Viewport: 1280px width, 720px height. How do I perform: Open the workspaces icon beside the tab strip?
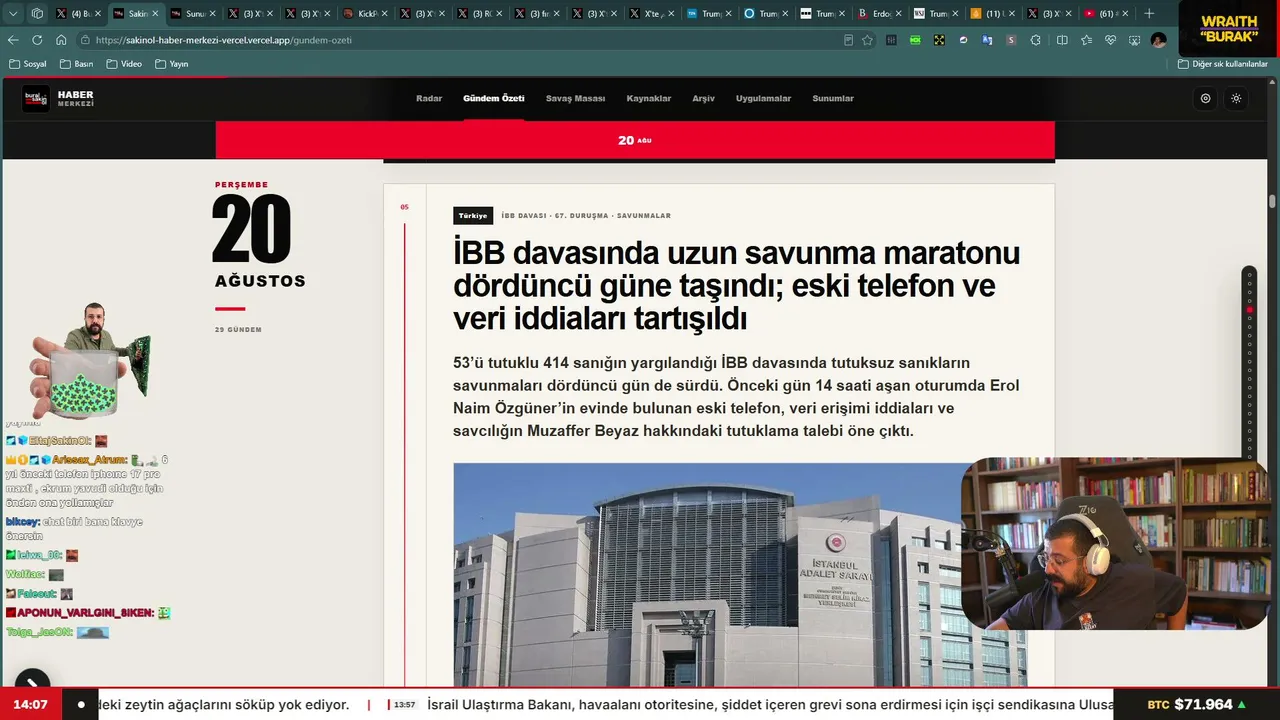[x=37, y=14]
